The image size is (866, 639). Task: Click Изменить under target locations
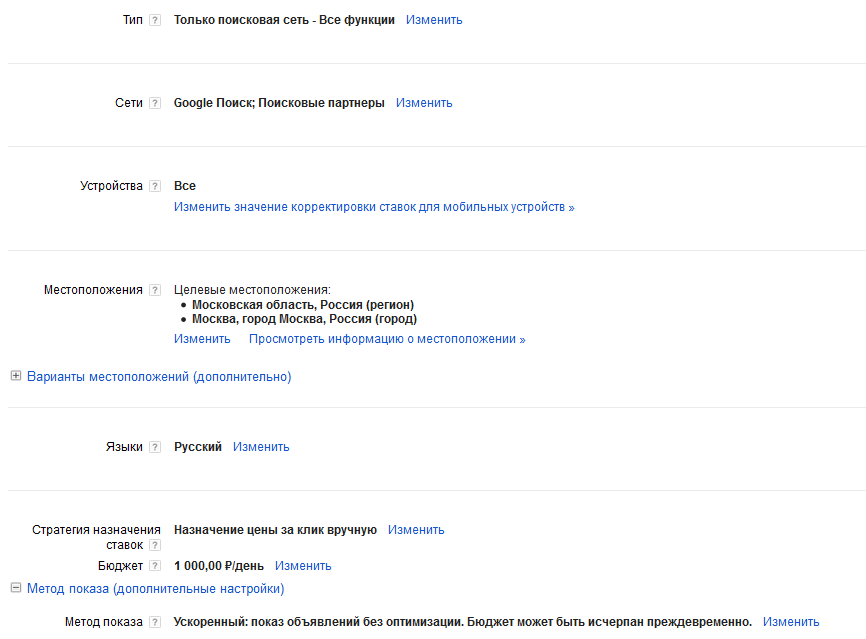202,339
